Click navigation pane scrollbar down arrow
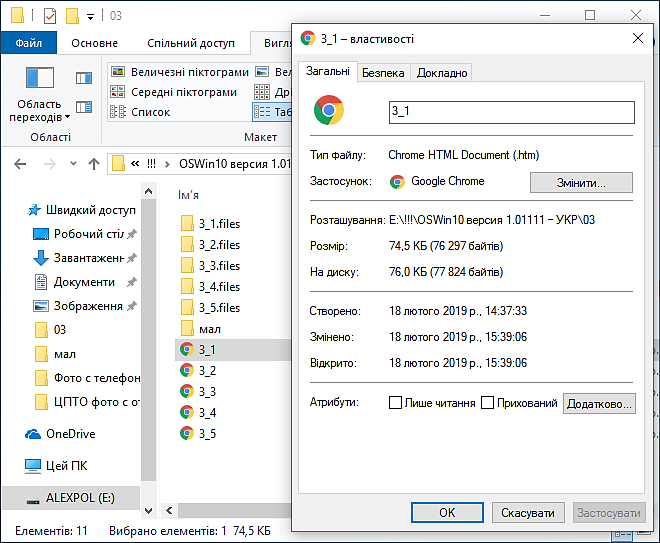Image resolution: width=660 pixels, height=543 pixels. (x=149, y=511)
